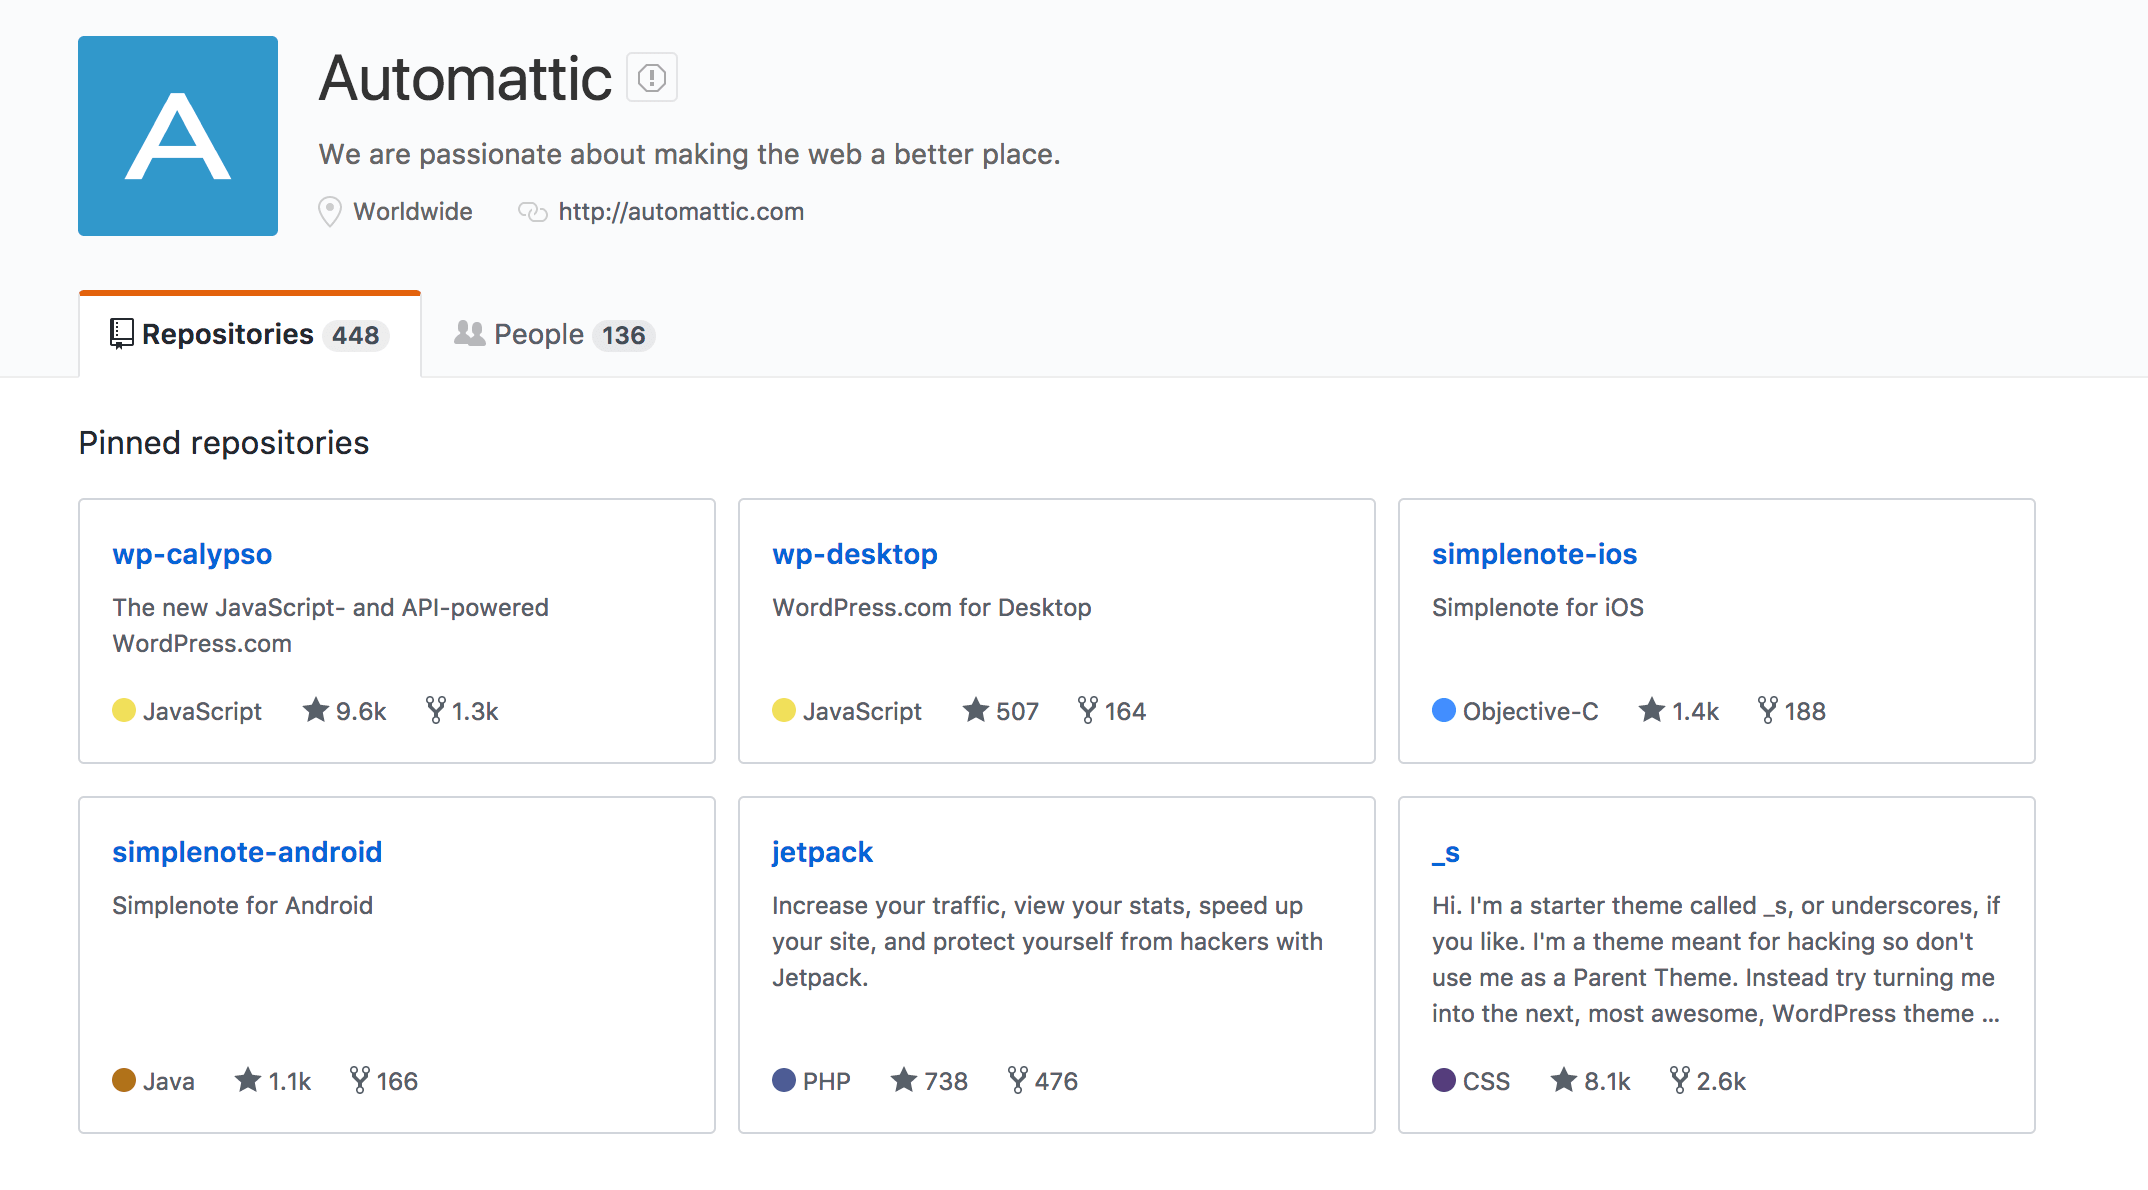2148x1190 pixels.
Task: Click yellow JavaScript color dot on wp-calypso
Action: 124,710
